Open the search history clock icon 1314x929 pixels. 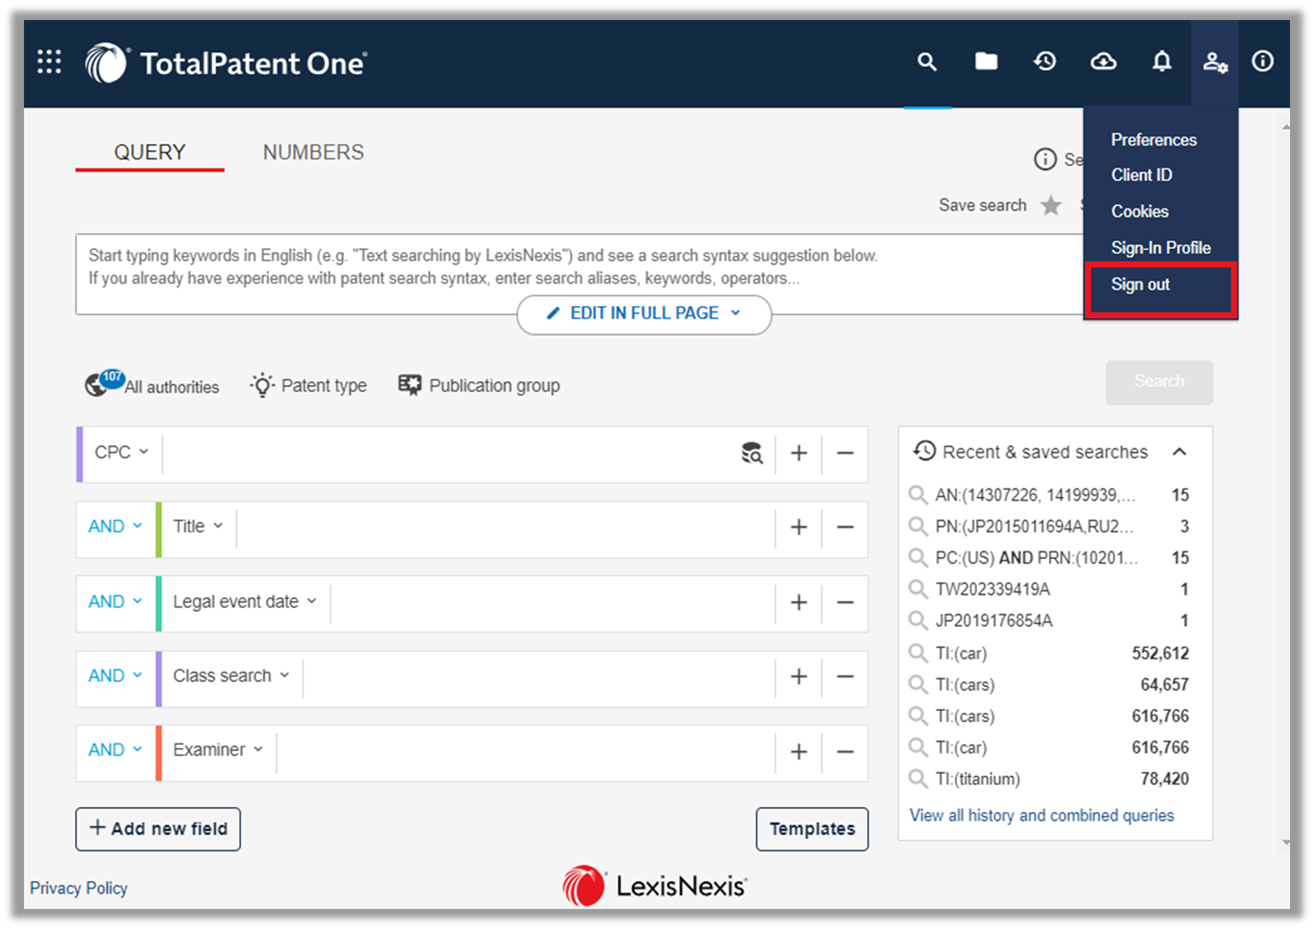point(1045,61)
